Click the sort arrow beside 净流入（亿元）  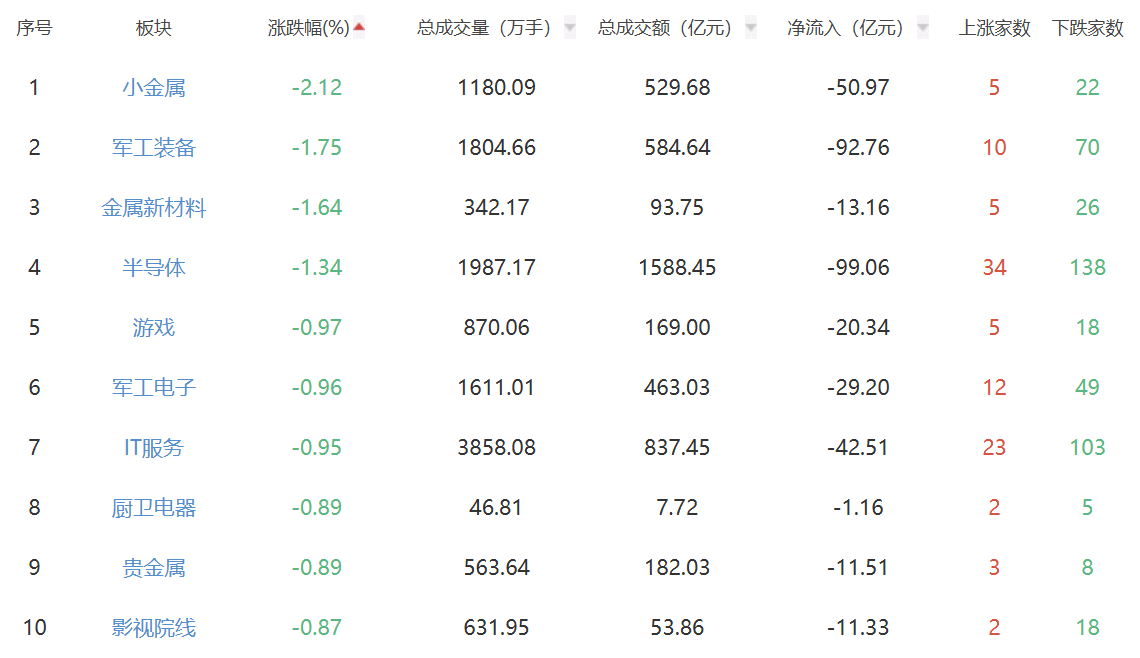[x=922, y=28]
